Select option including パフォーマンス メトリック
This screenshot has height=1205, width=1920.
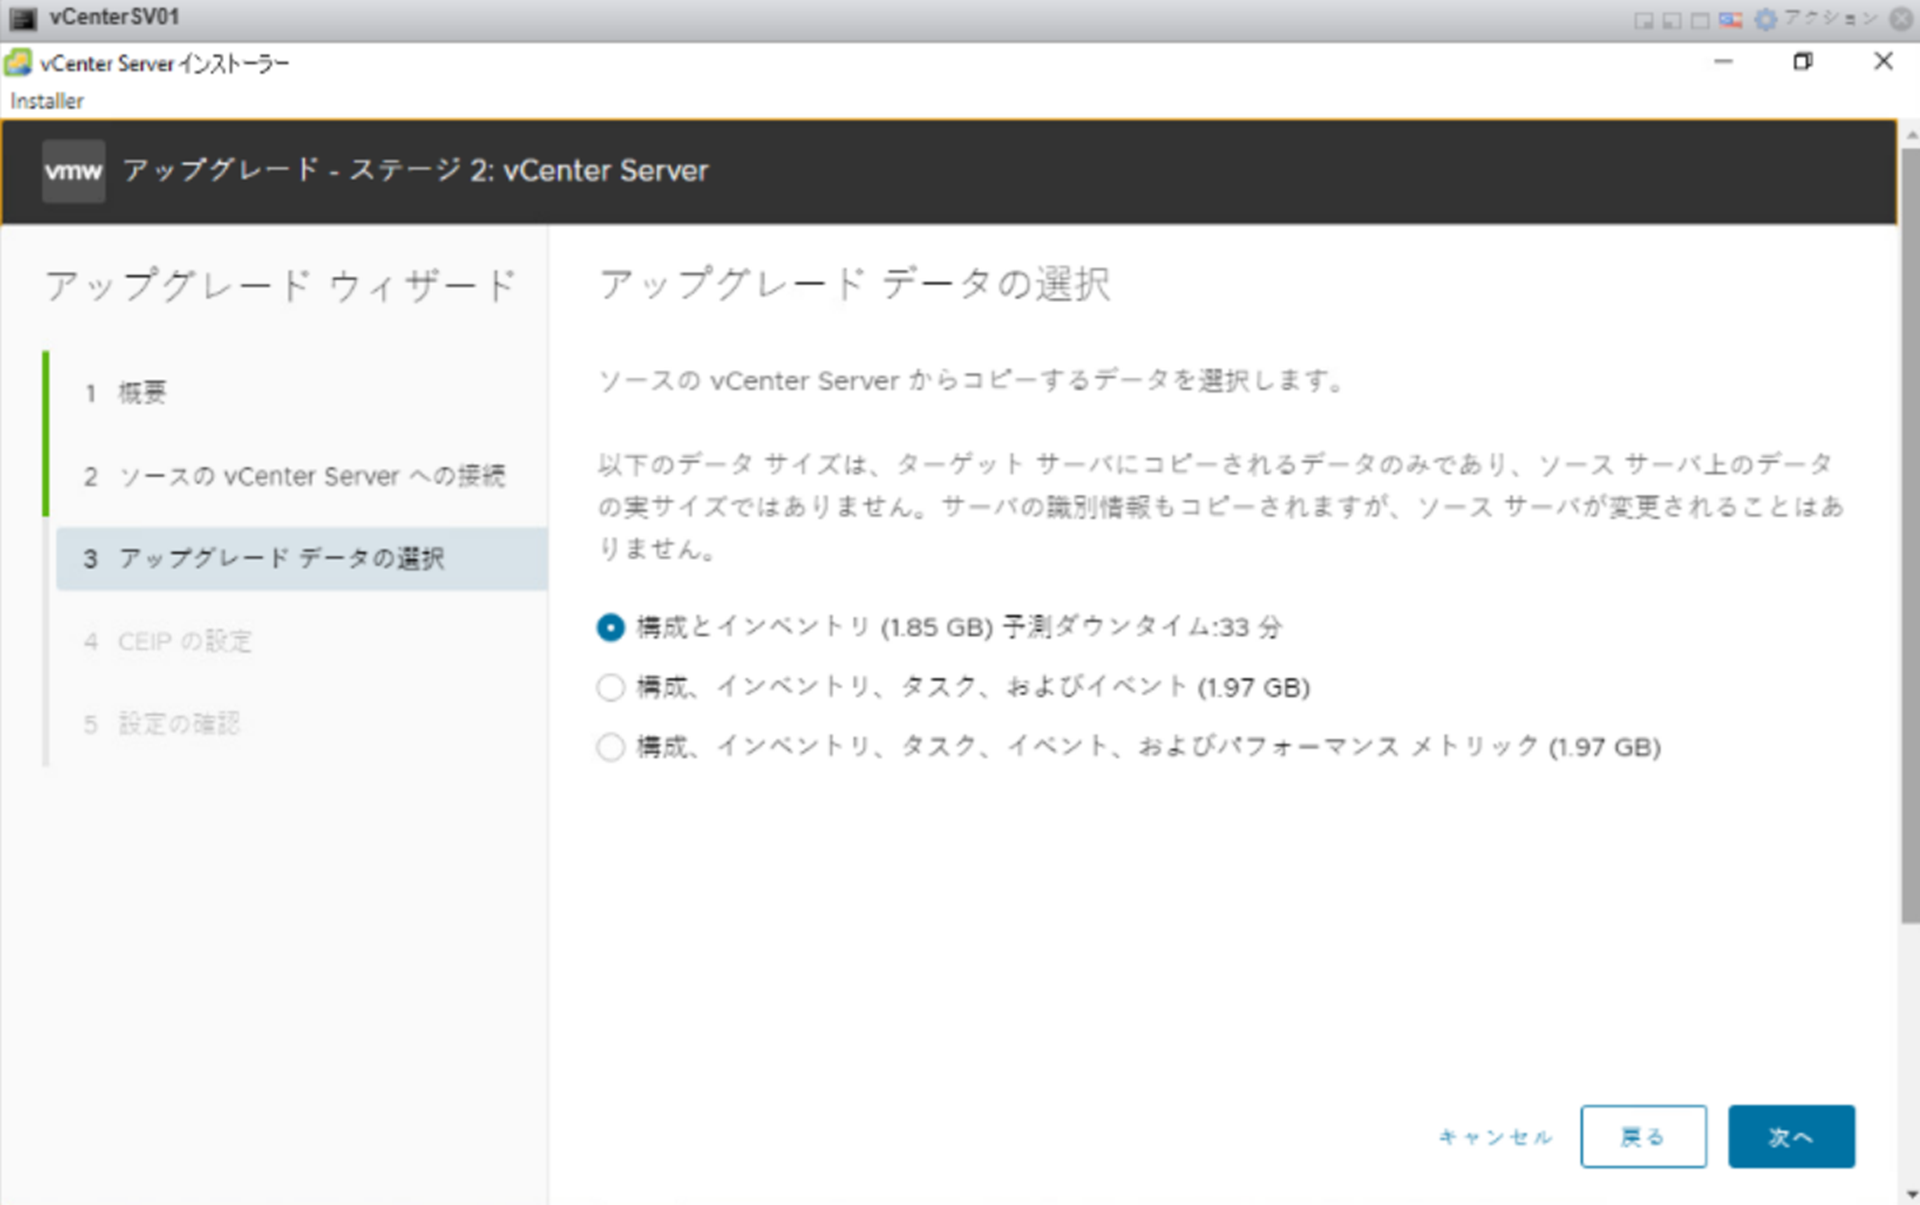tap(610, 747)
